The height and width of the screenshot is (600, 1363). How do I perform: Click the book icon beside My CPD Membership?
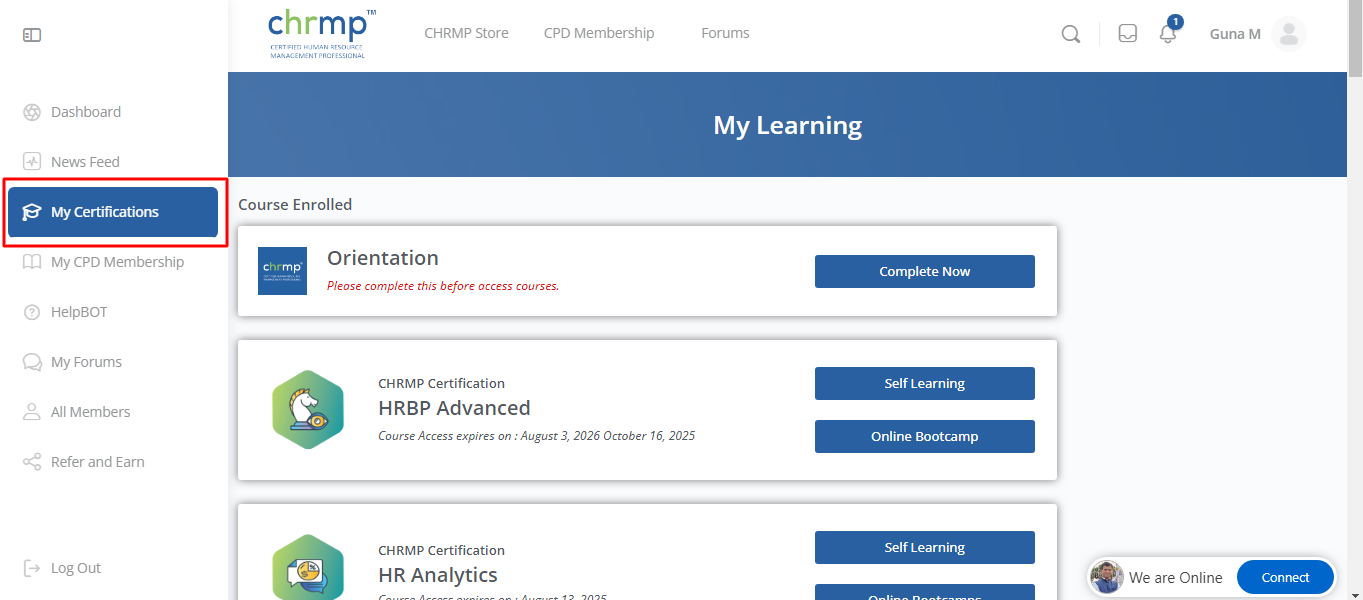pos(32,262)
